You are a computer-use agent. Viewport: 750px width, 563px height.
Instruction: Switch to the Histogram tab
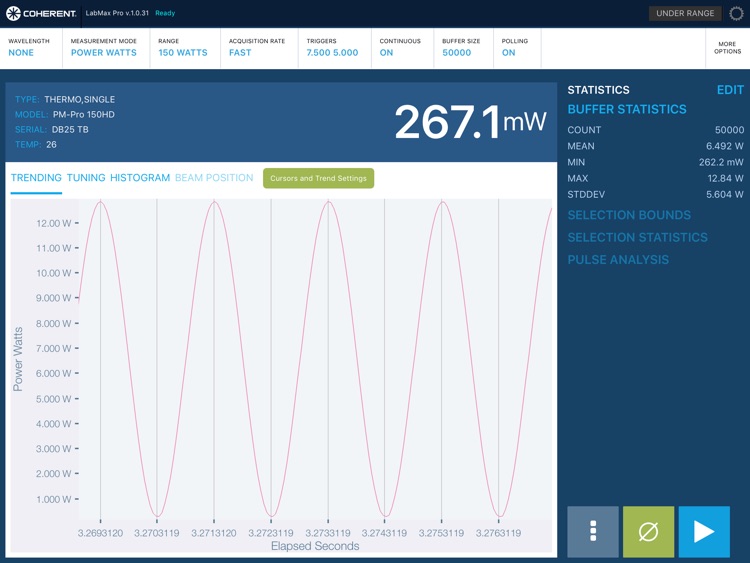(140, 178)
